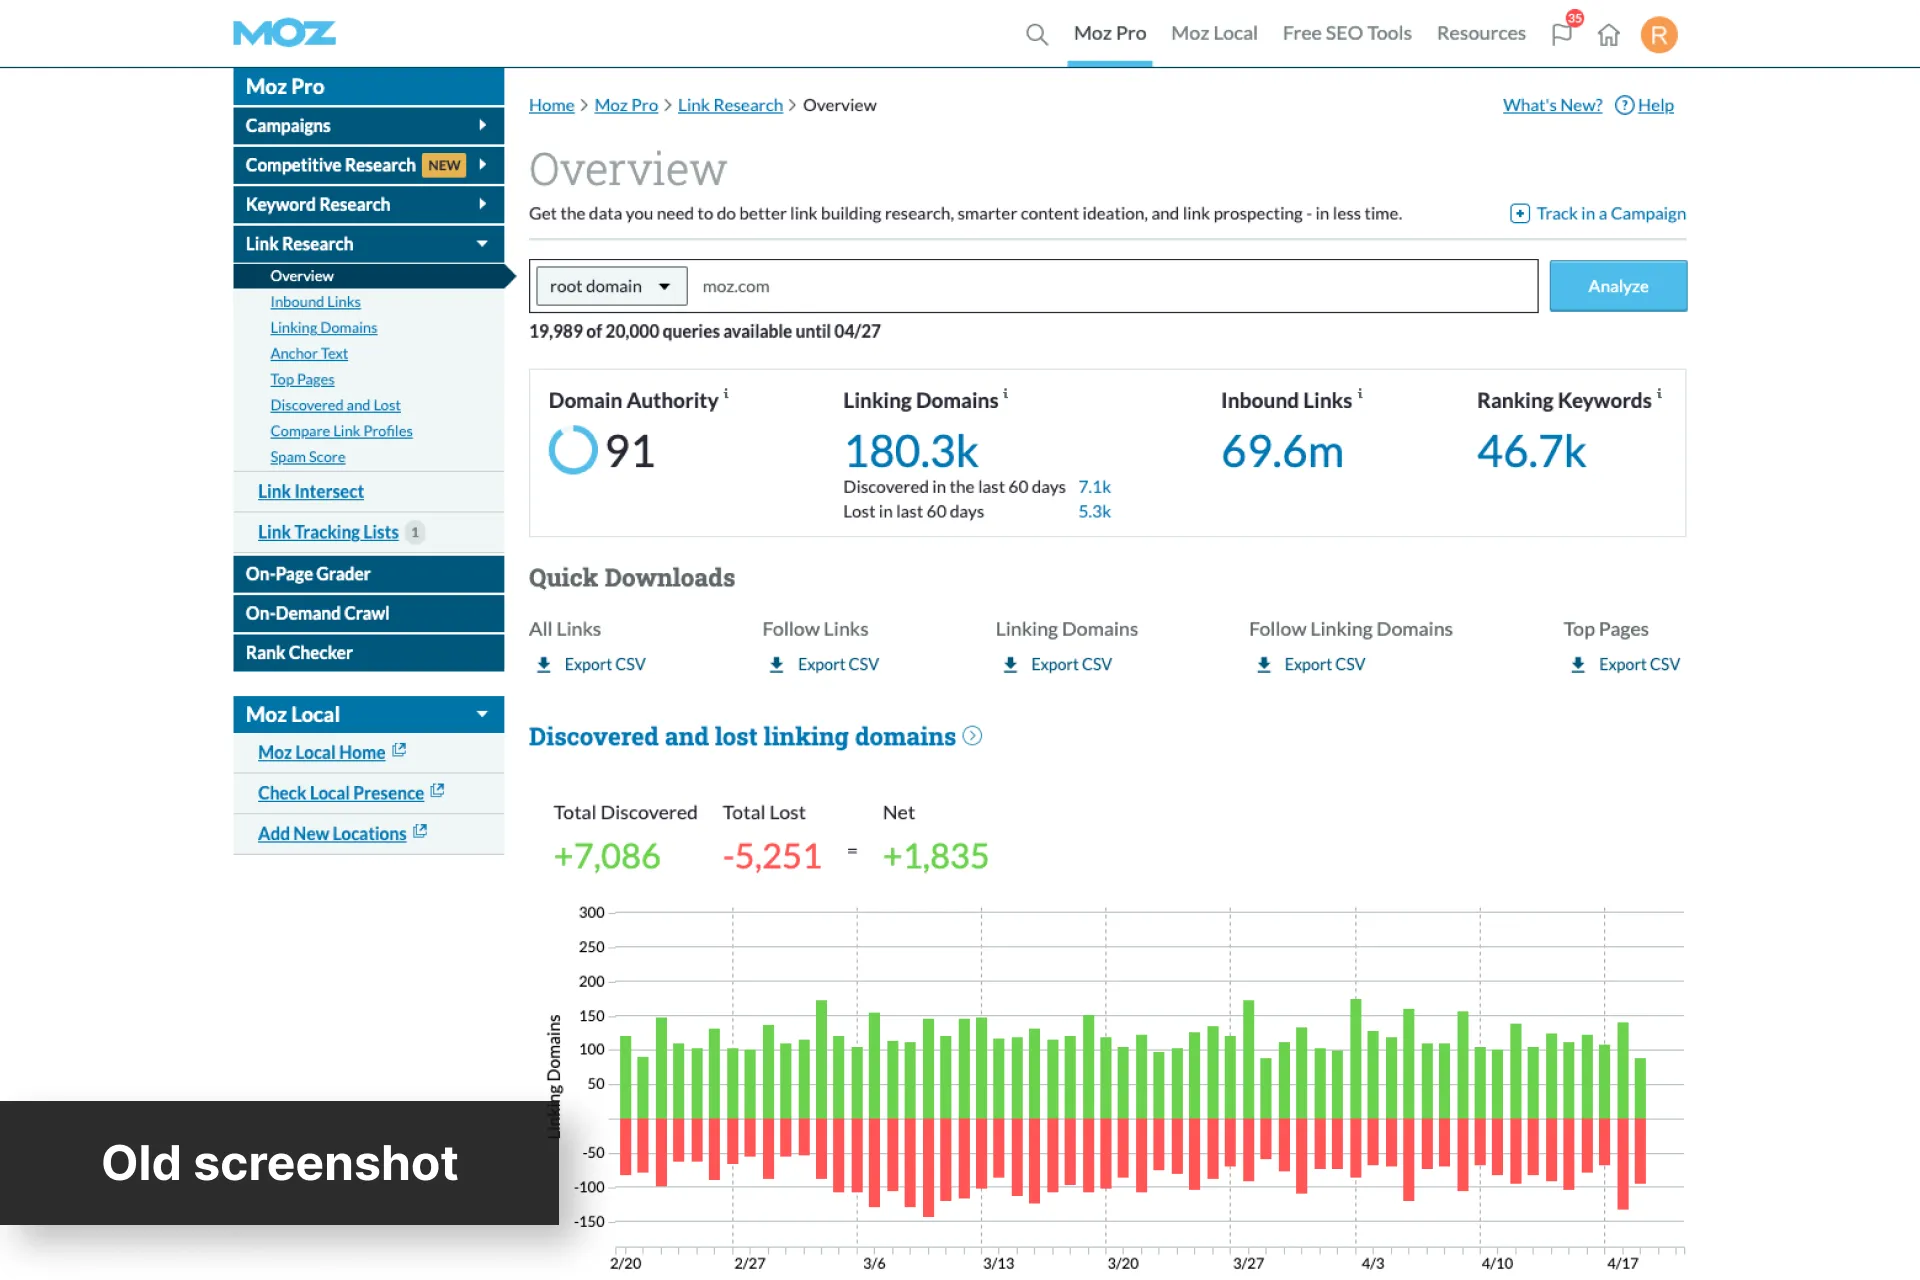The height and width of the screenshot is (1280, 1920).
Task: Open notifications flag icon with badge
Action: click(1562, 34)
